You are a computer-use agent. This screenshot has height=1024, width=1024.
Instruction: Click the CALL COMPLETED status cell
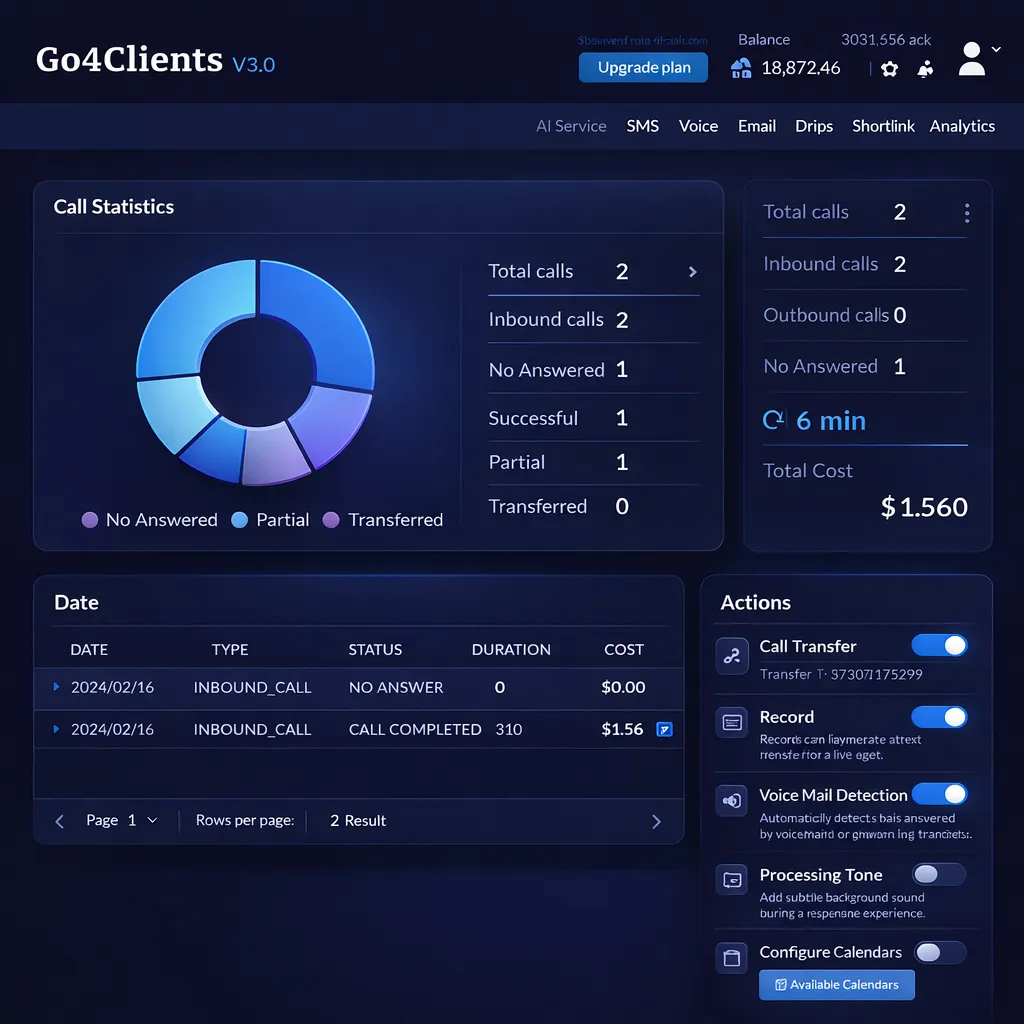coord(415,729)
